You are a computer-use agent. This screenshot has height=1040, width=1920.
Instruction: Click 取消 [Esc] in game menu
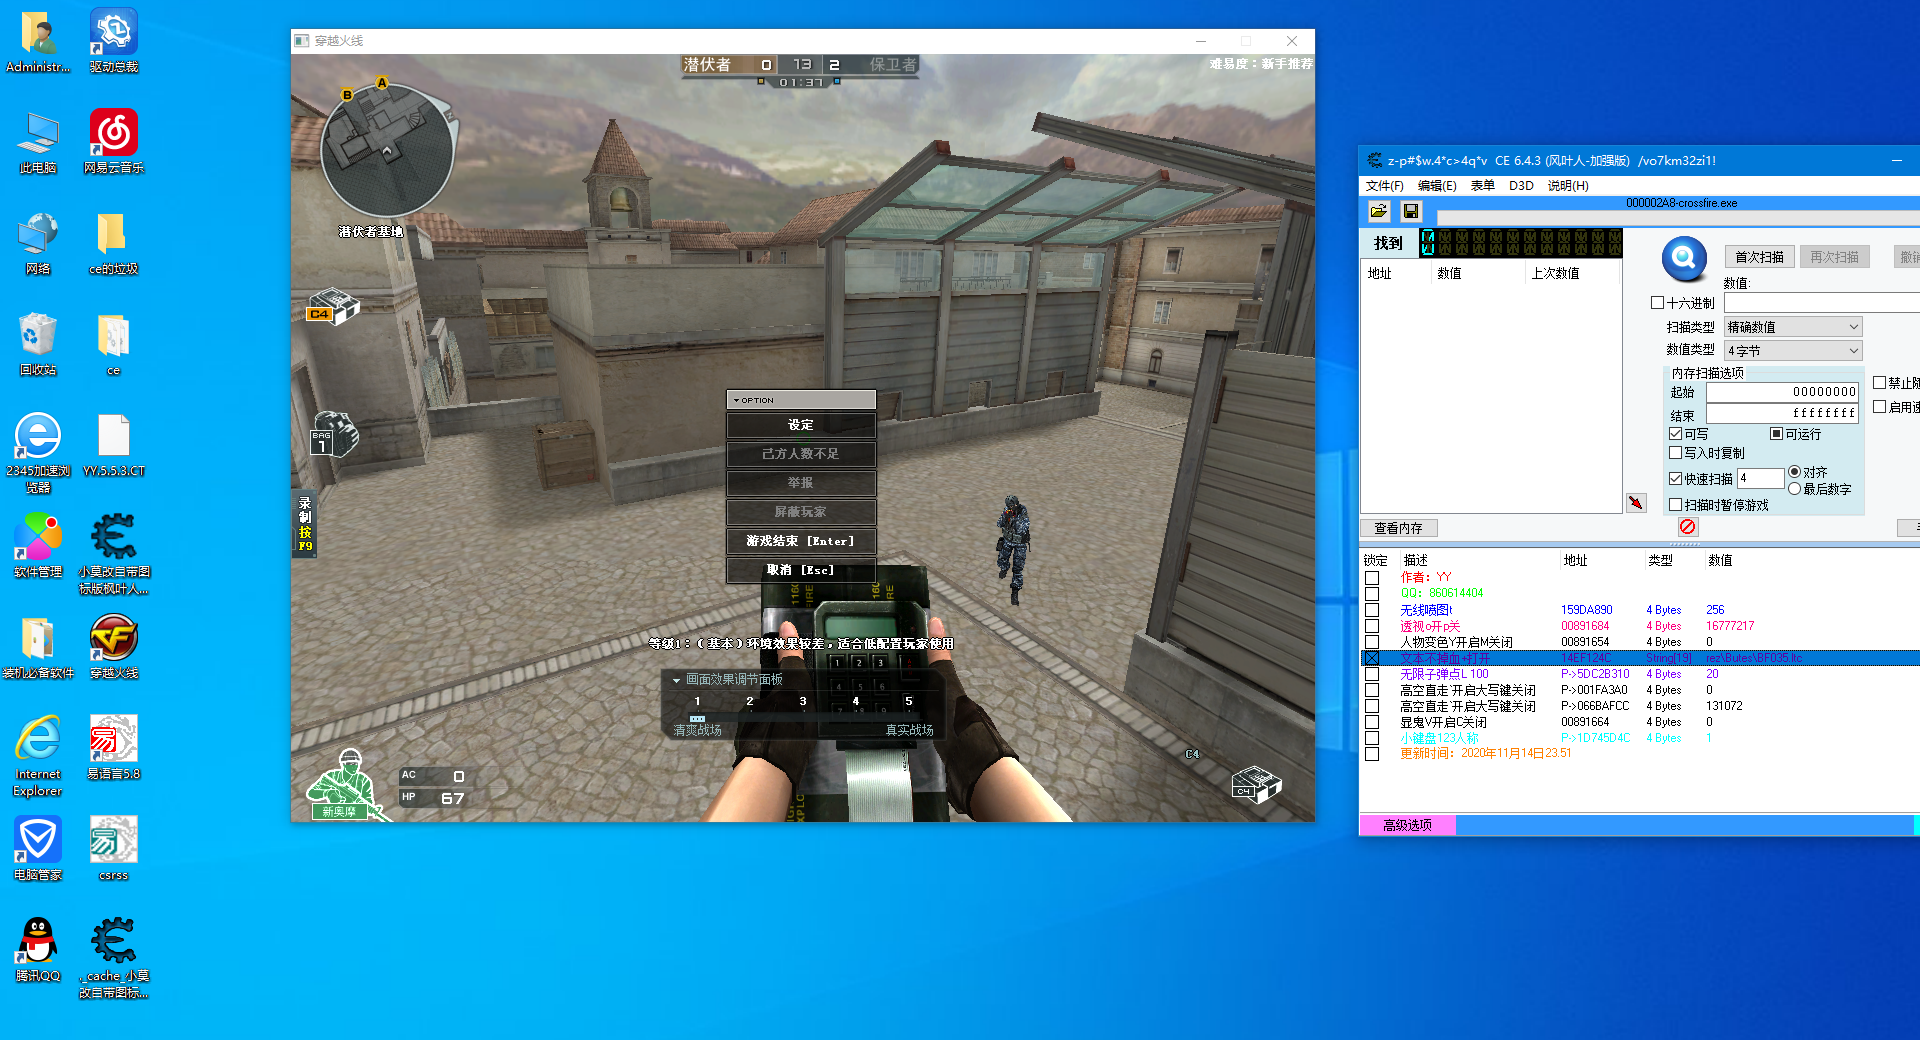tap(801, 570)
